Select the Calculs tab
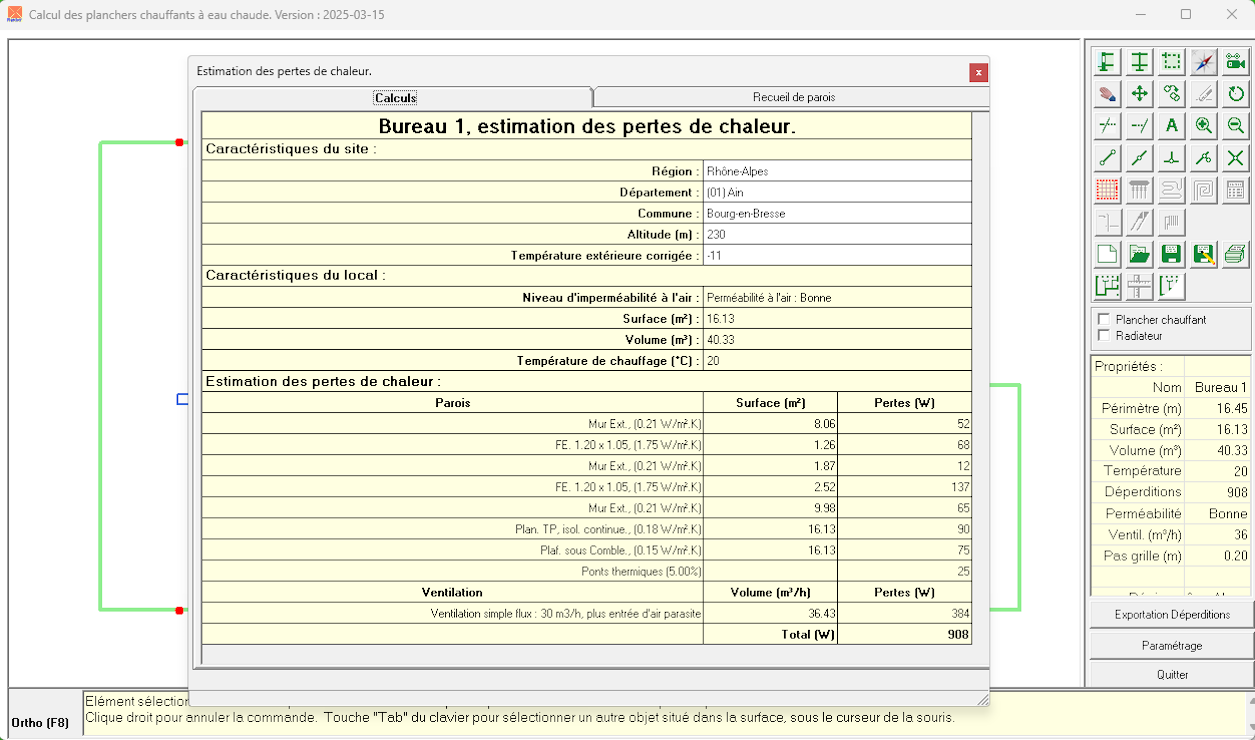1255x740 pixels. coord(395,98)
